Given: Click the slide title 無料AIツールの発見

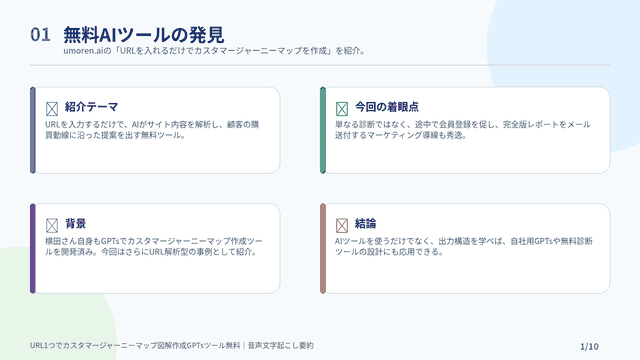Looking at the screenshot, I should click(x=144, y=35).
